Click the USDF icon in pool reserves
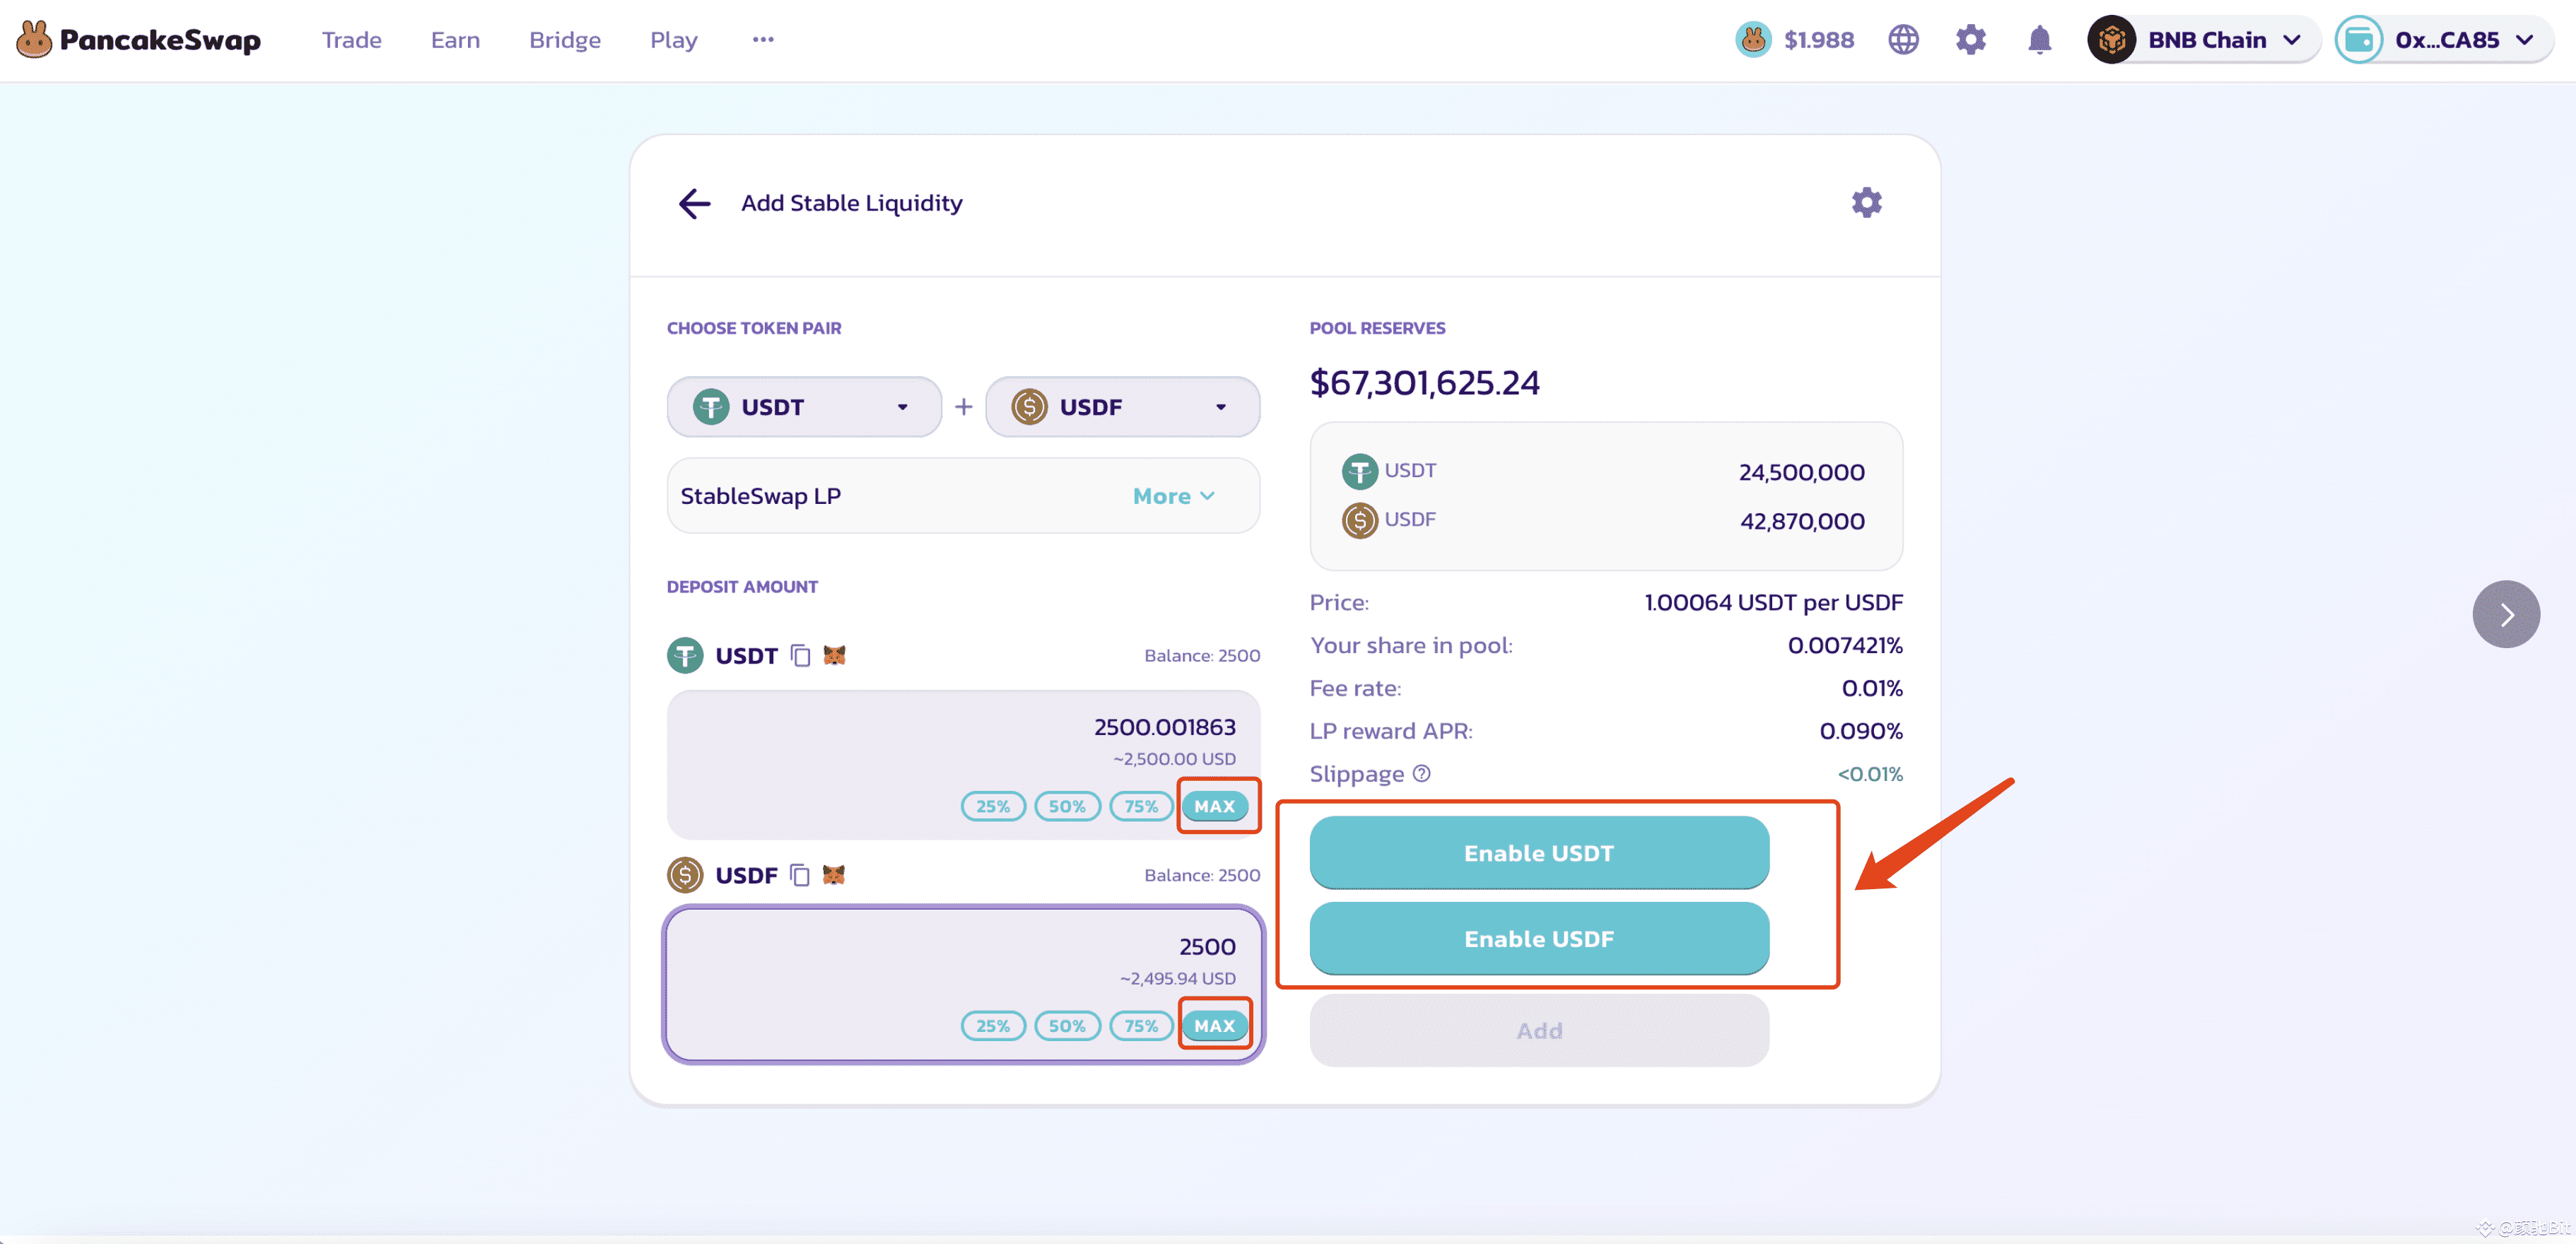Image resolution: width=2576 pixels, height=1244 pixels. (1359, 521)
